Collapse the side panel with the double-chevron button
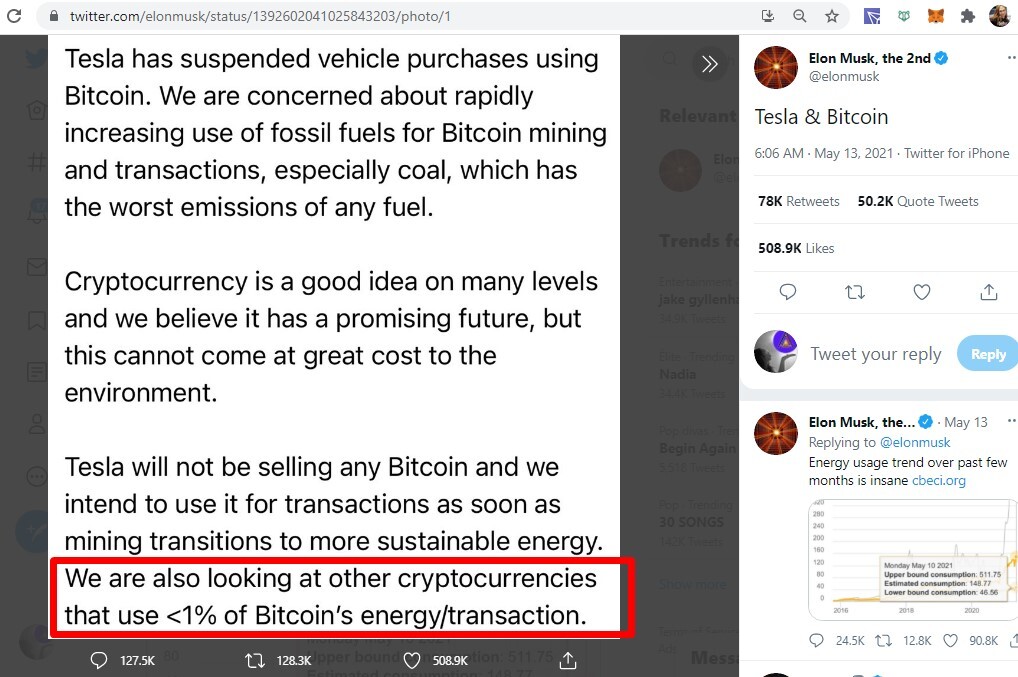This screenshot has height=677, width=1018. [710, 64]
